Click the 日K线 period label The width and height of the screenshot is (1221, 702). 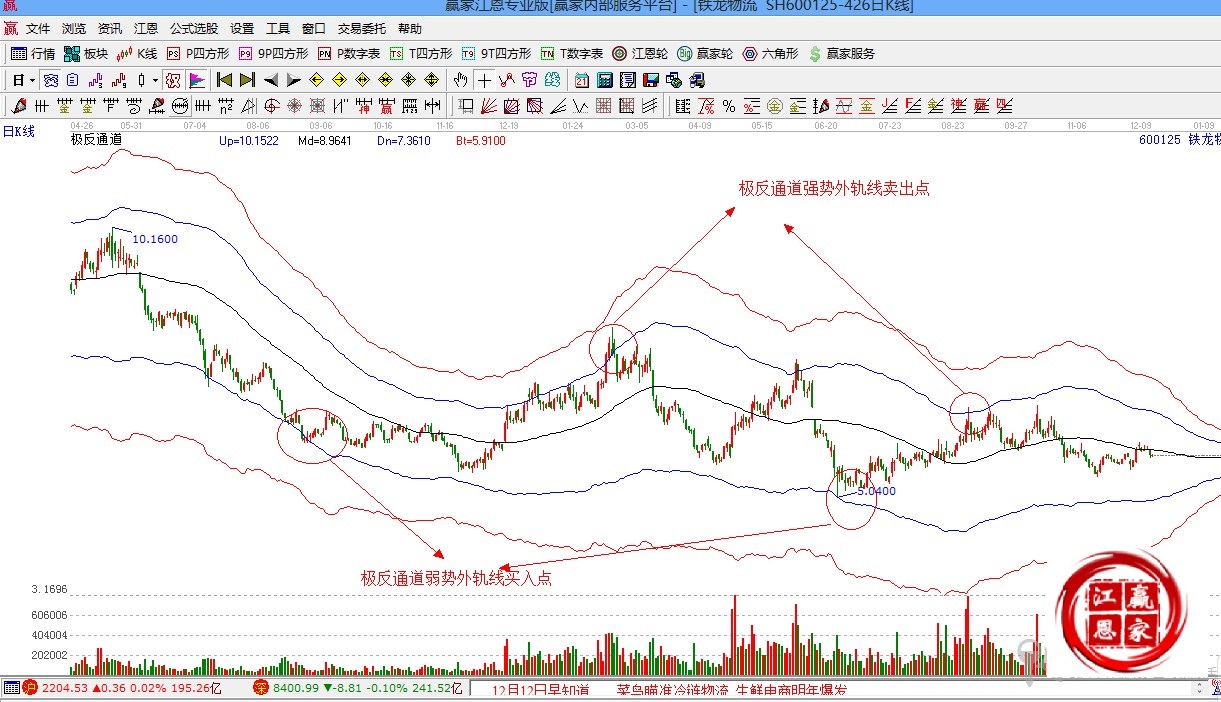pos(18,131)
